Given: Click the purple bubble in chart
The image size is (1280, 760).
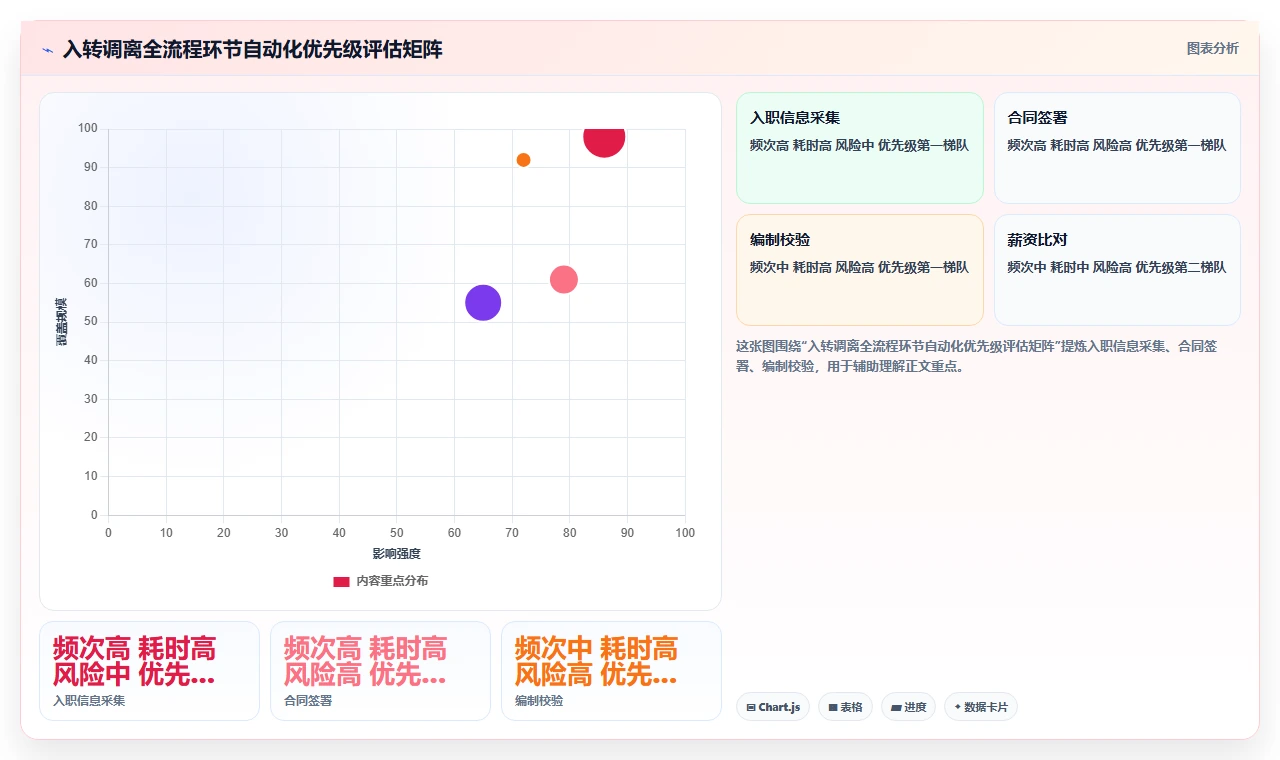Looking at the screenshot, I should coord(483,303).
